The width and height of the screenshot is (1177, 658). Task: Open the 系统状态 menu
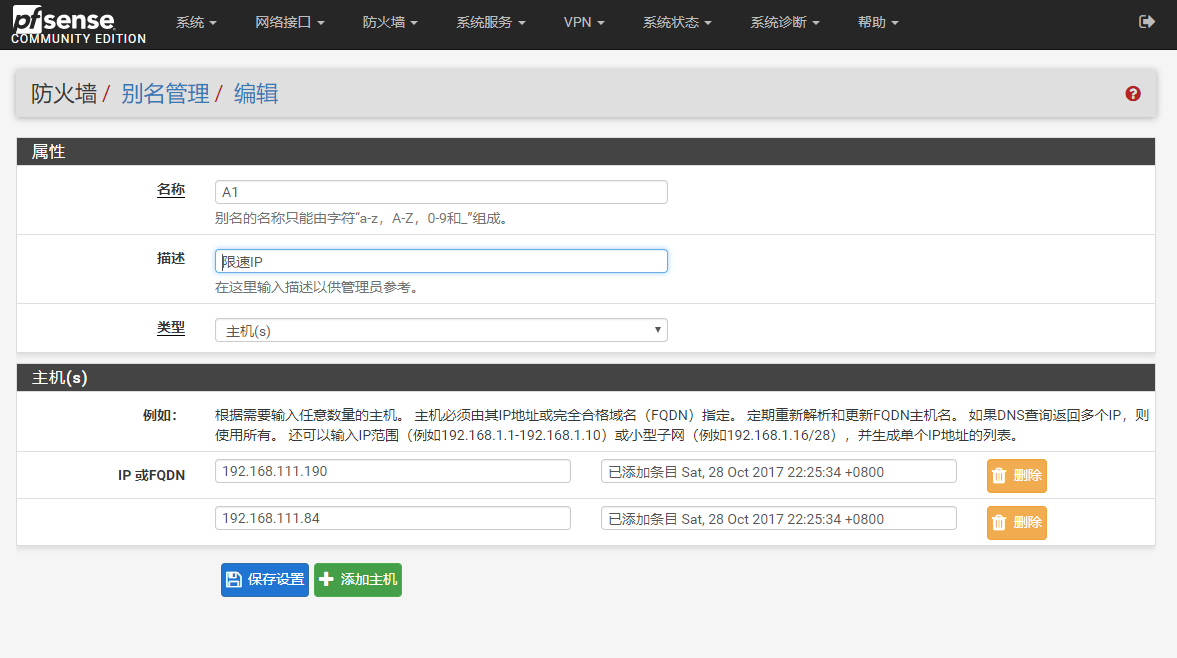[x=677, y=23]
